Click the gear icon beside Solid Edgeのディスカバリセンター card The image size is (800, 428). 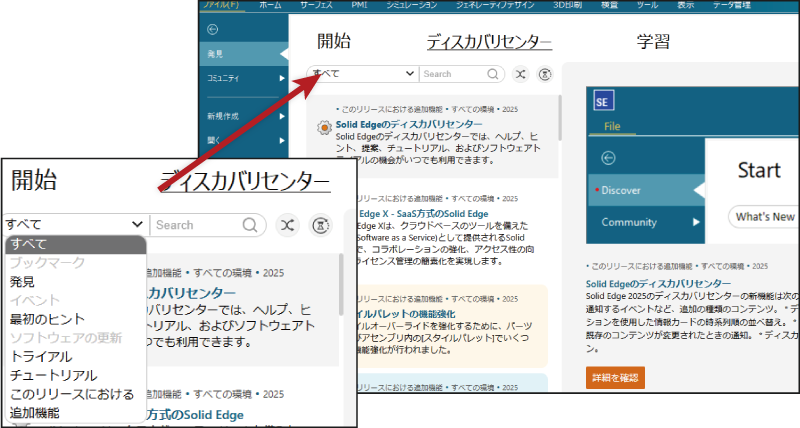[324, 127]
